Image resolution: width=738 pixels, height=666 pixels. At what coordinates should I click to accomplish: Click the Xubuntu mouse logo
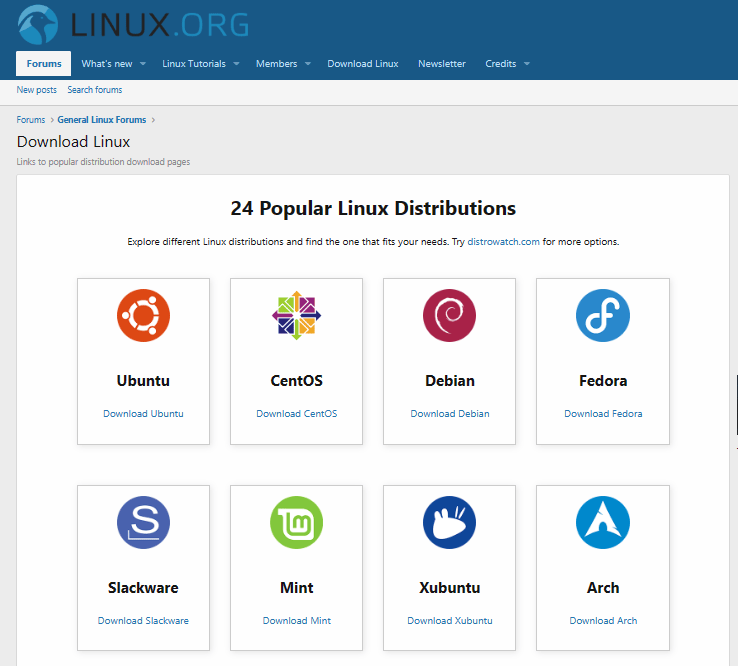(449, 522)
